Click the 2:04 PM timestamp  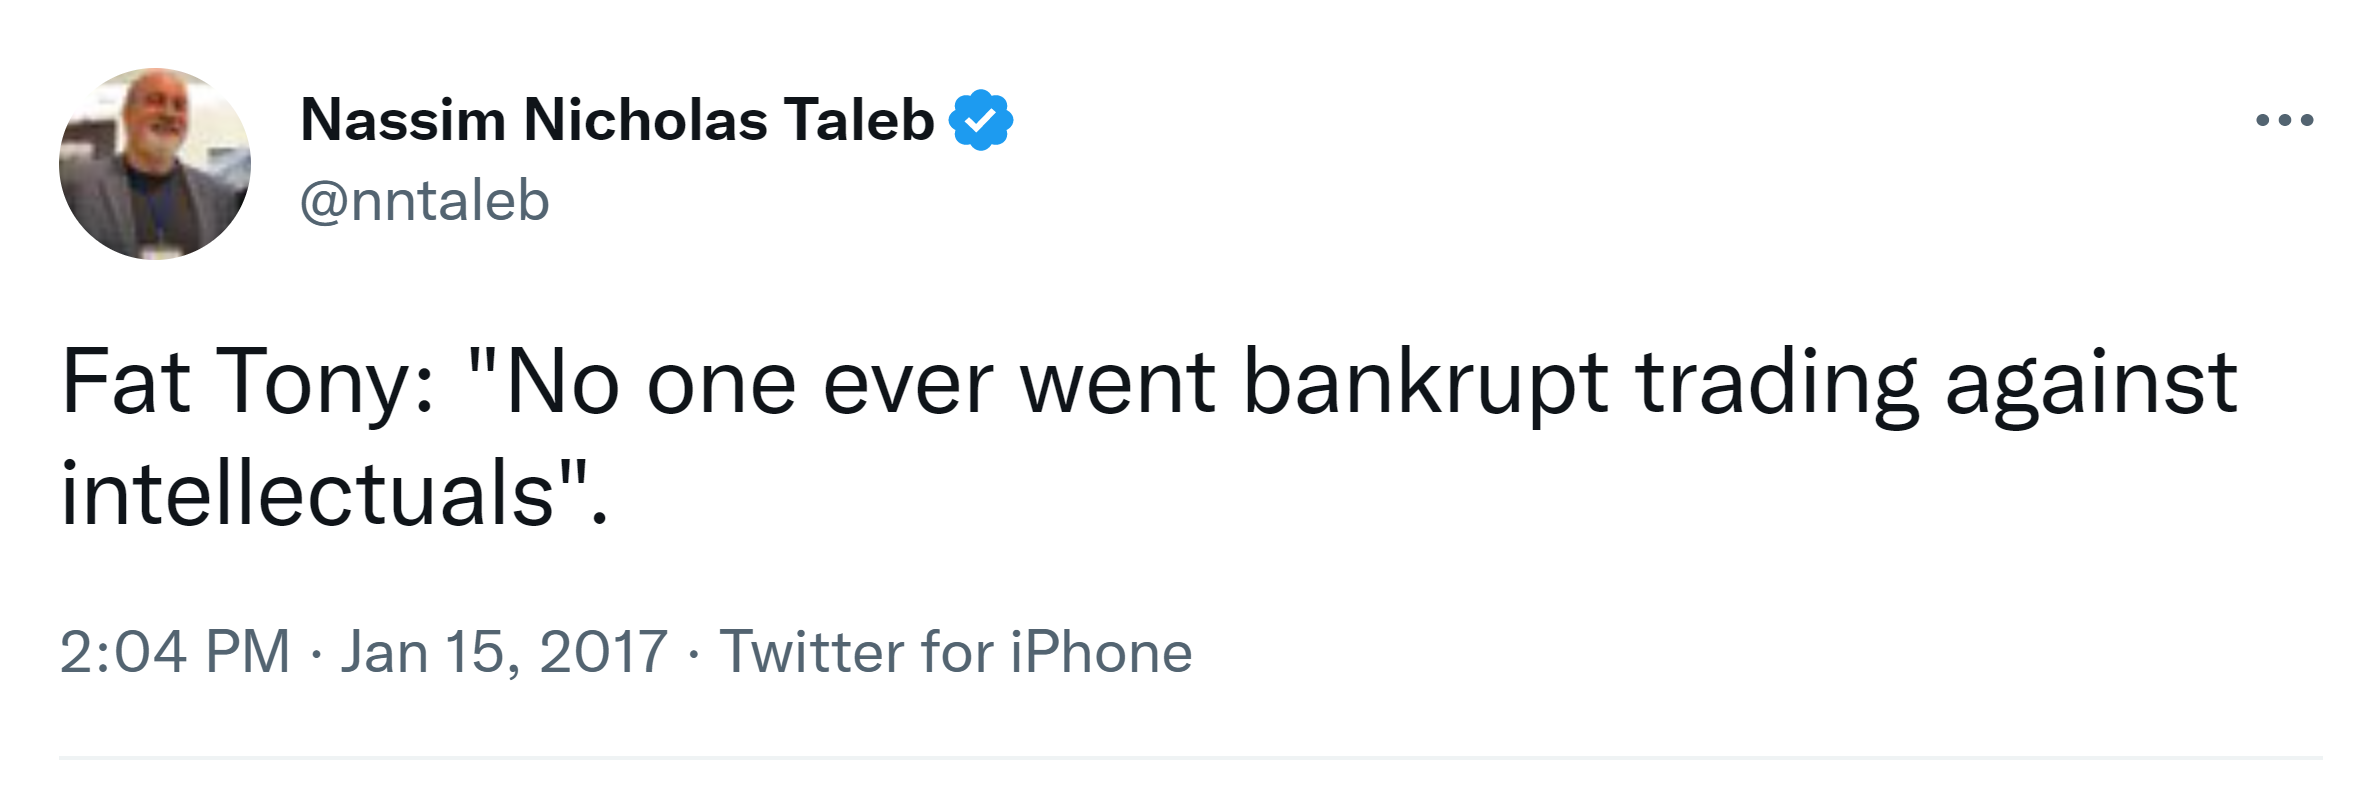click(175, 652)
